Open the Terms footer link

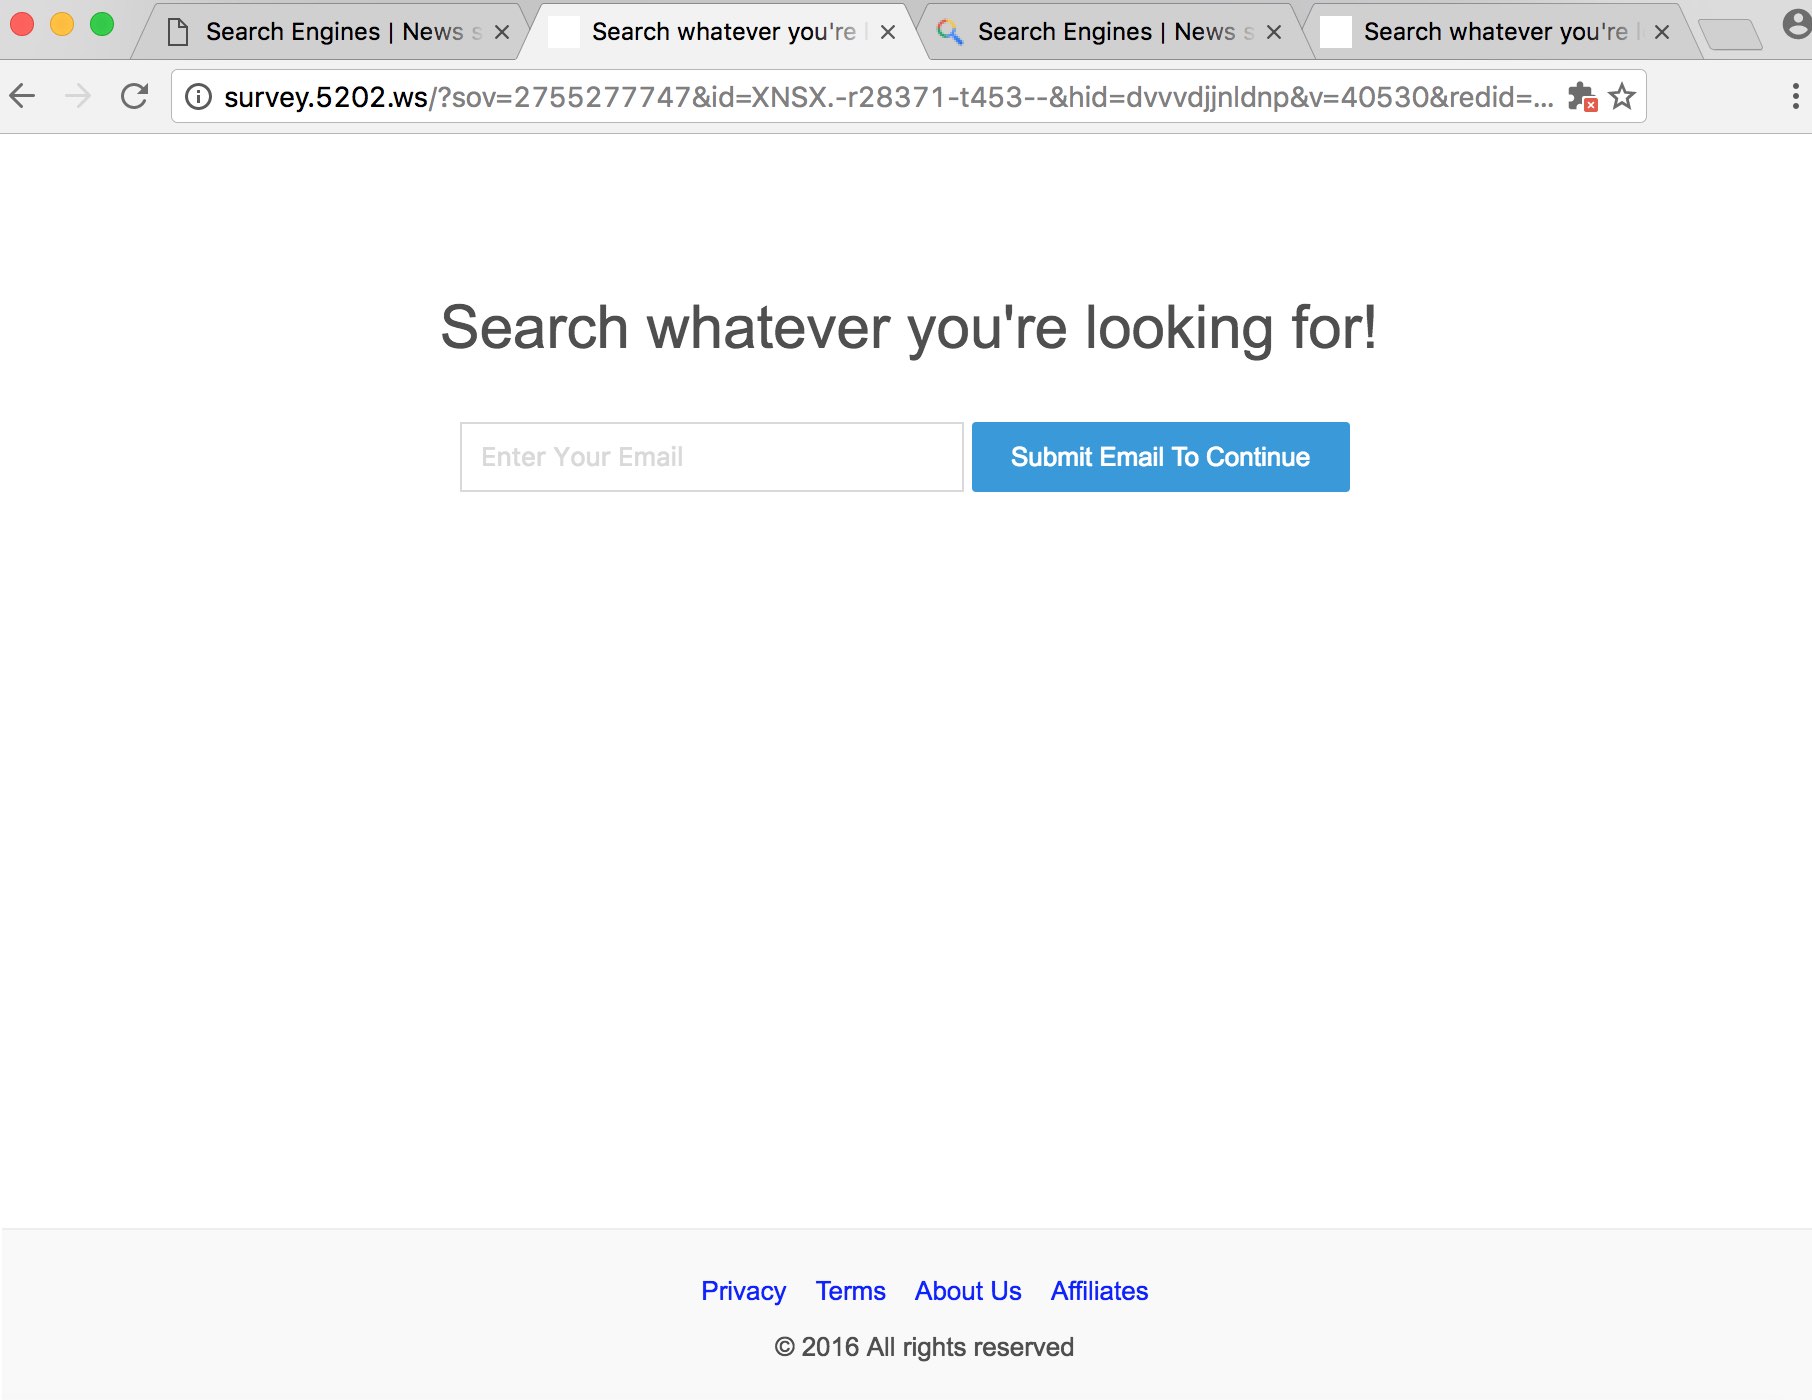tap(850, 1291)
